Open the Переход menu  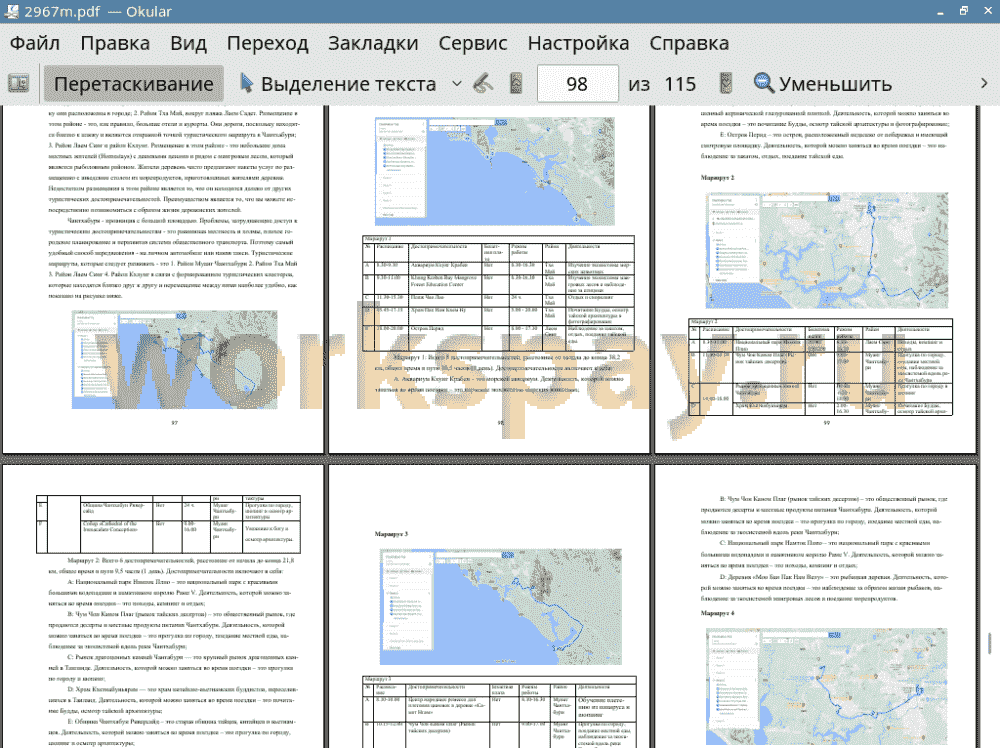pyautogui.click(x=267, y=43)
